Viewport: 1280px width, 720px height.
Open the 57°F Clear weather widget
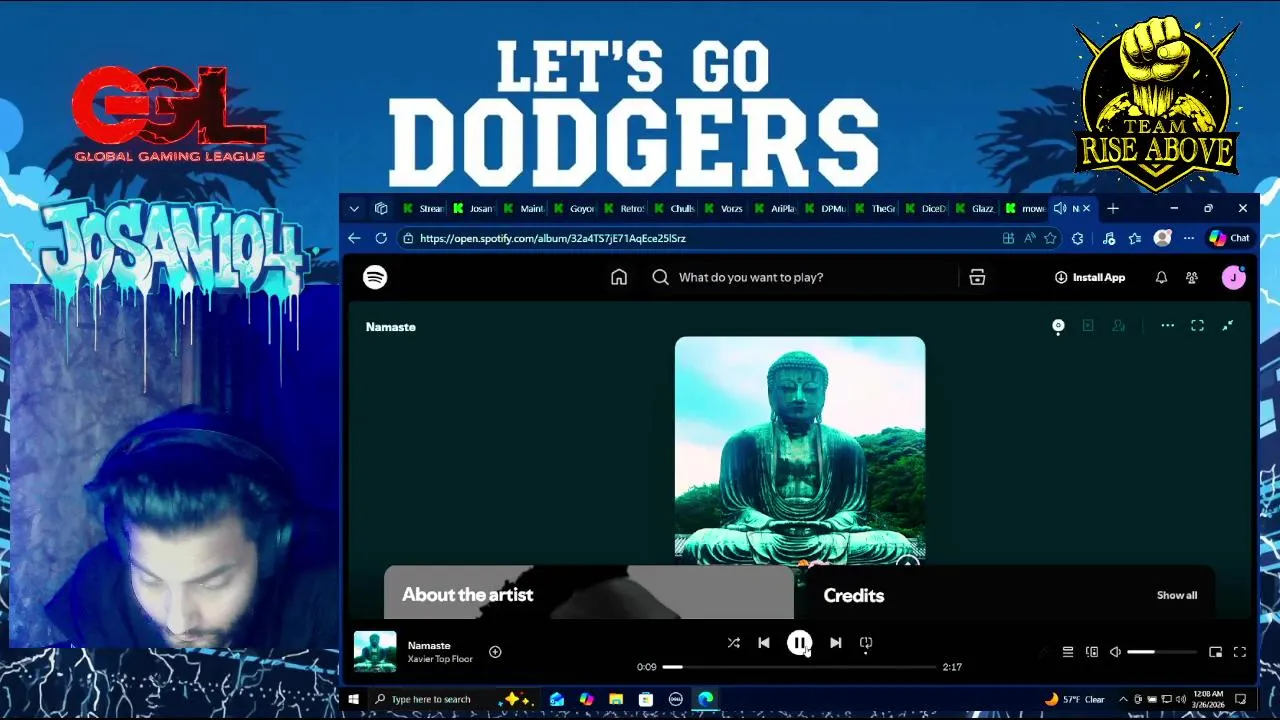coord(1075,699)
